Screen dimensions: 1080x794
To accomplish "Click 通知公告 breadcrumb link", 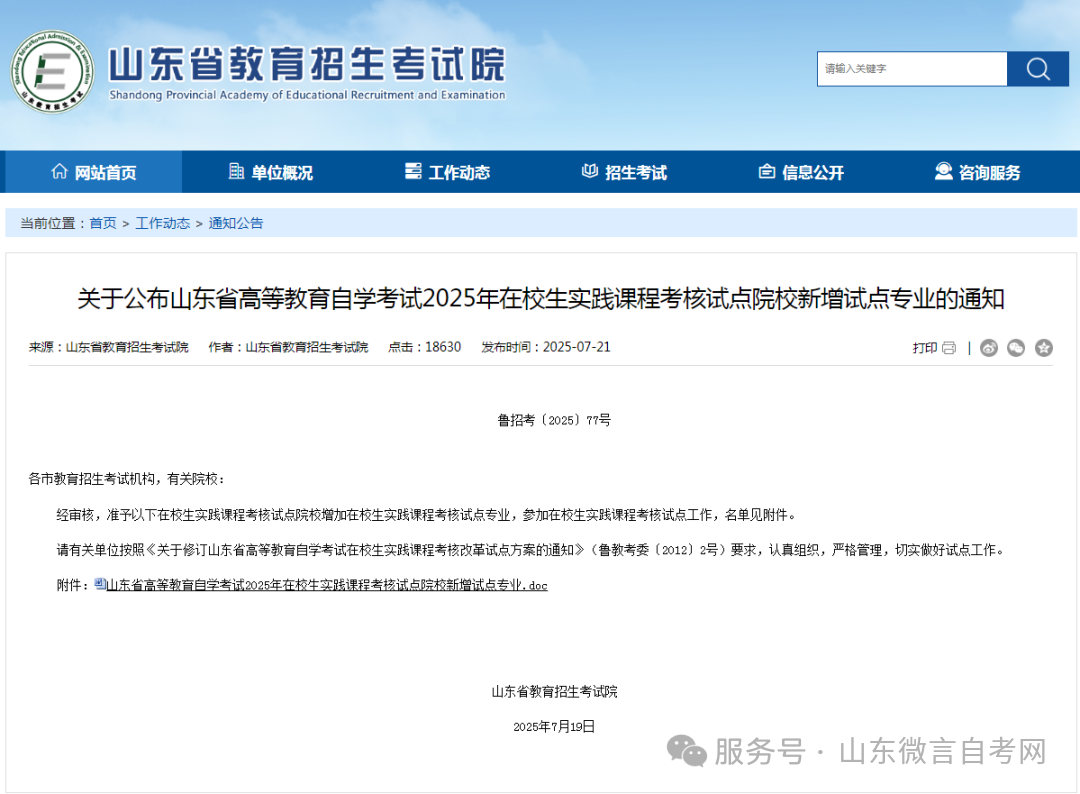I will pyautogui.click(x=236, y=223).
